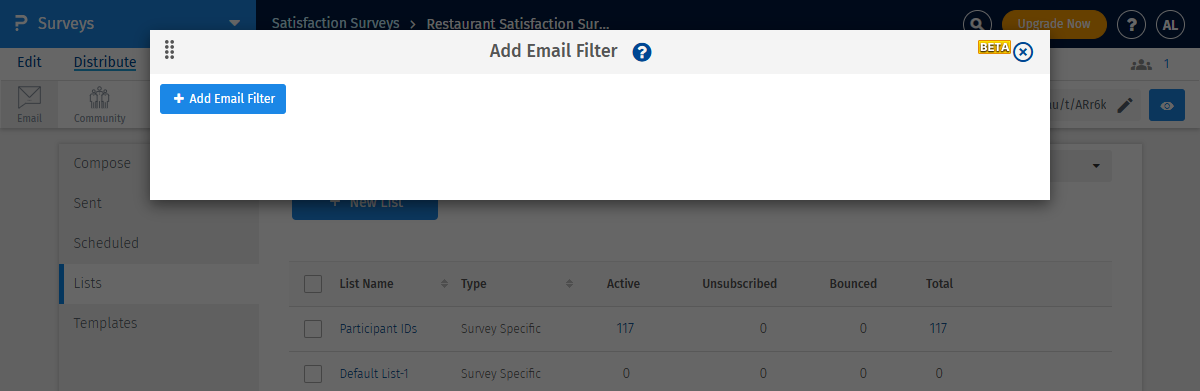Switch to the Distribute tab

(x=105, y=62)
